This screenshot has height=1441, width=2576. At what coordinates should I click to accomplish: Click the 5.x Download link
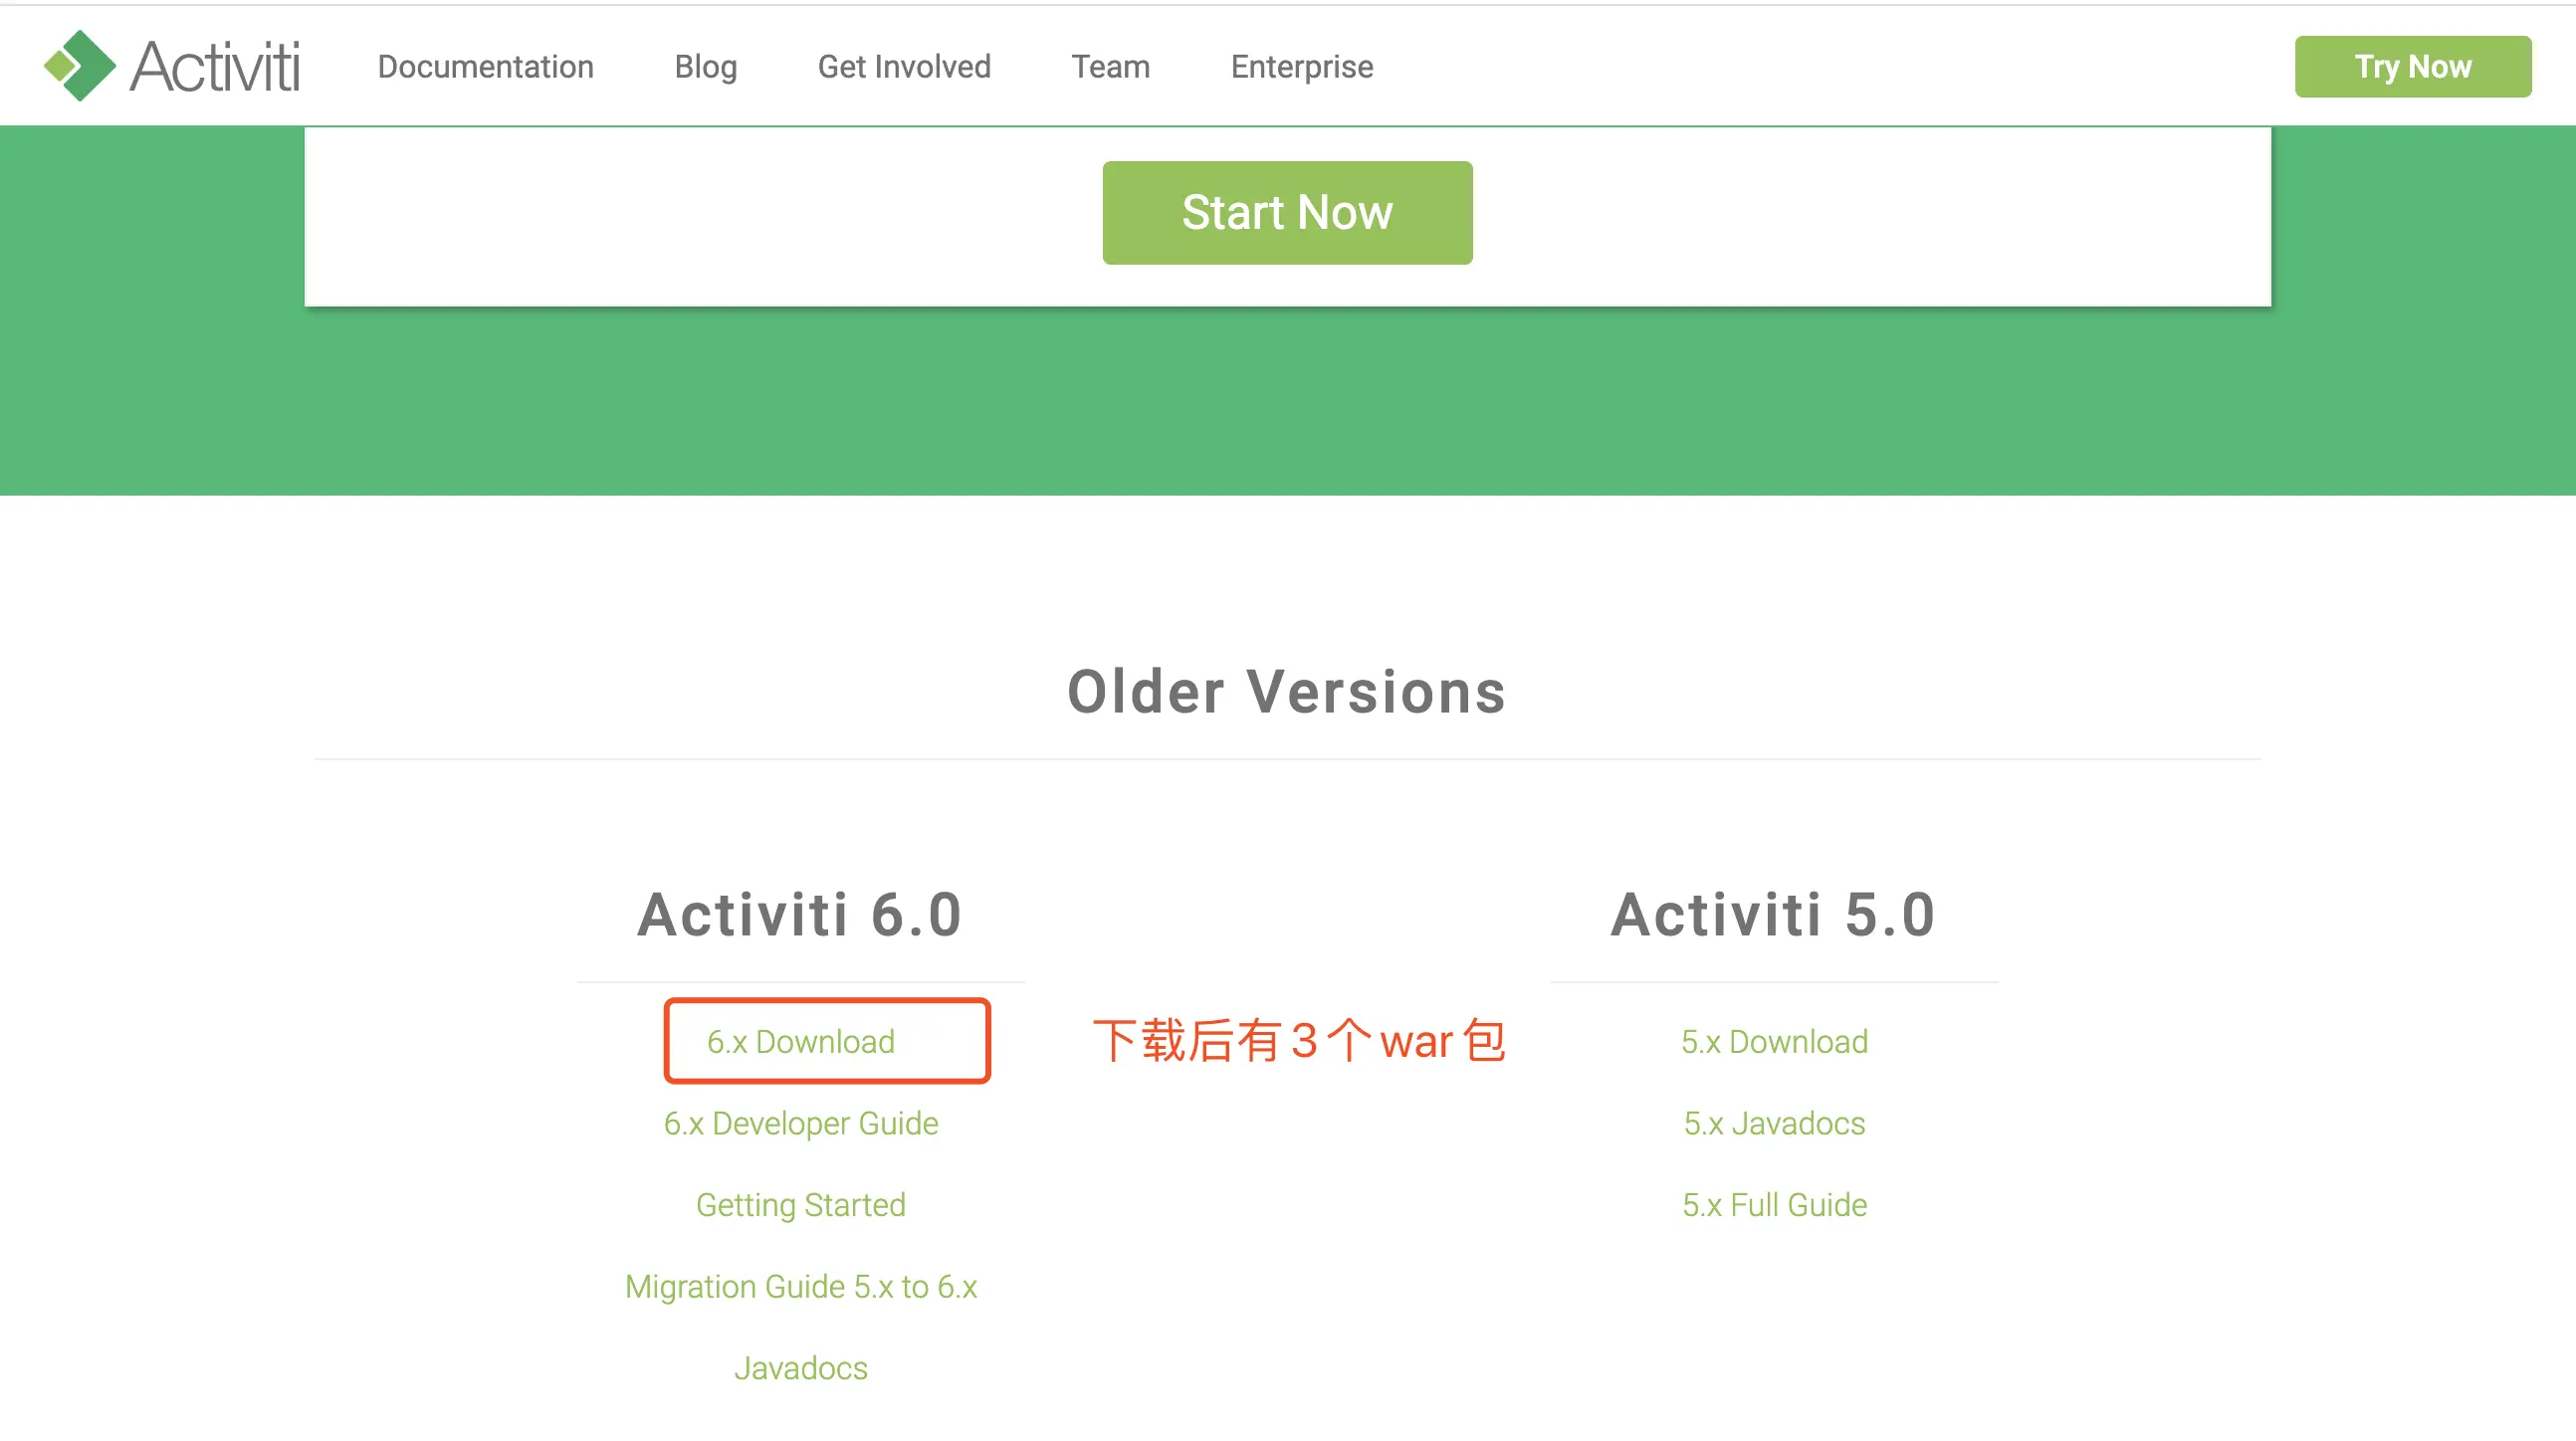click(x=1773, y=1041)
